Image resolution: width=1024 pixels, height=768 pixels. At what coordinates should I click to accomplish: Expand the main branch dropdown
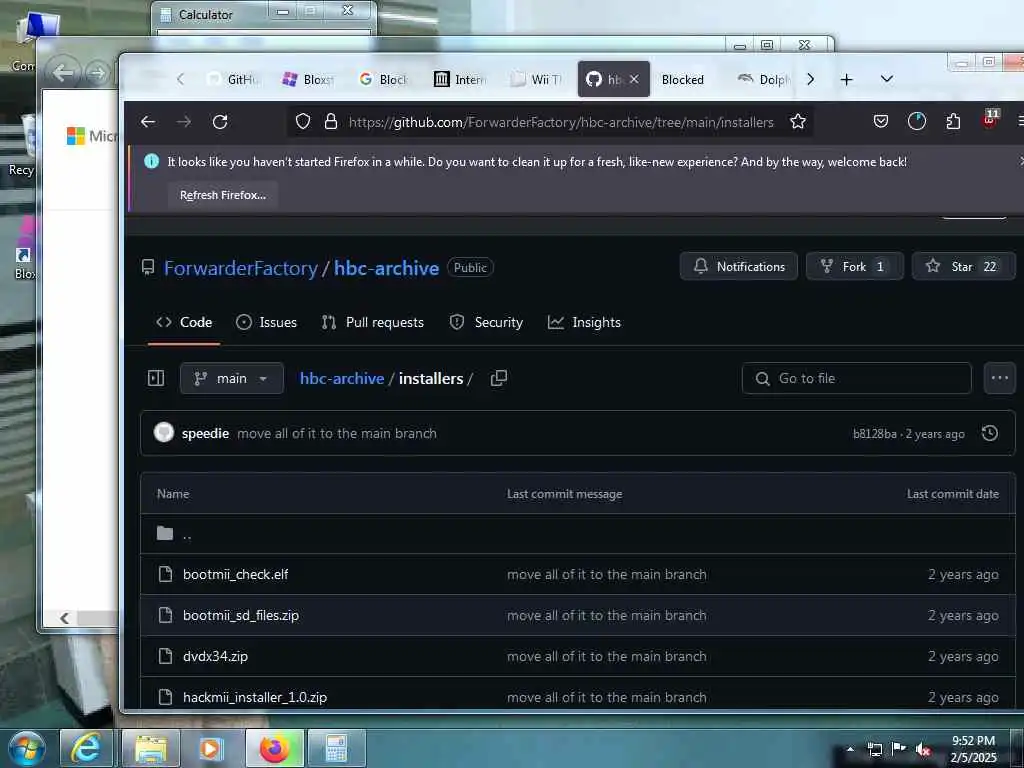pos(232,378)
